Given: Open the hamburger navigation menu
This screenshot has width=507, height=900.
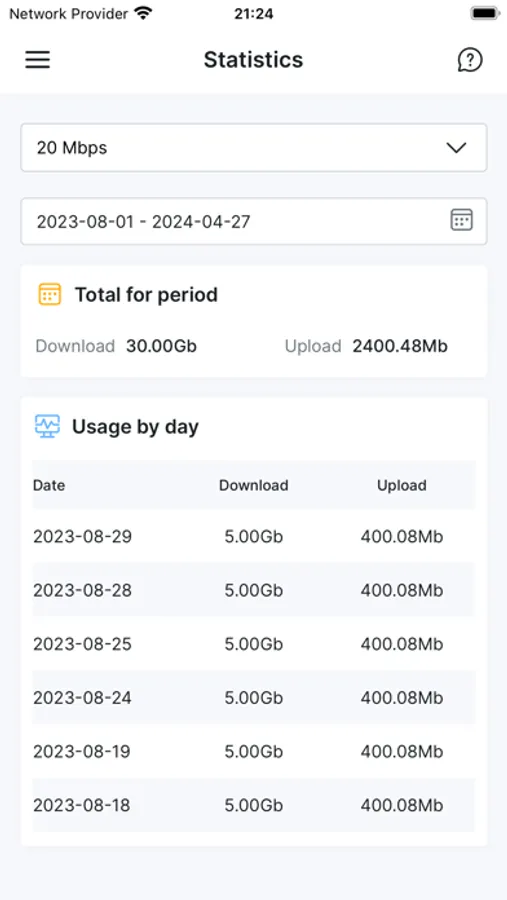Looking at the screenshot, I should click(x=37, y=60).
